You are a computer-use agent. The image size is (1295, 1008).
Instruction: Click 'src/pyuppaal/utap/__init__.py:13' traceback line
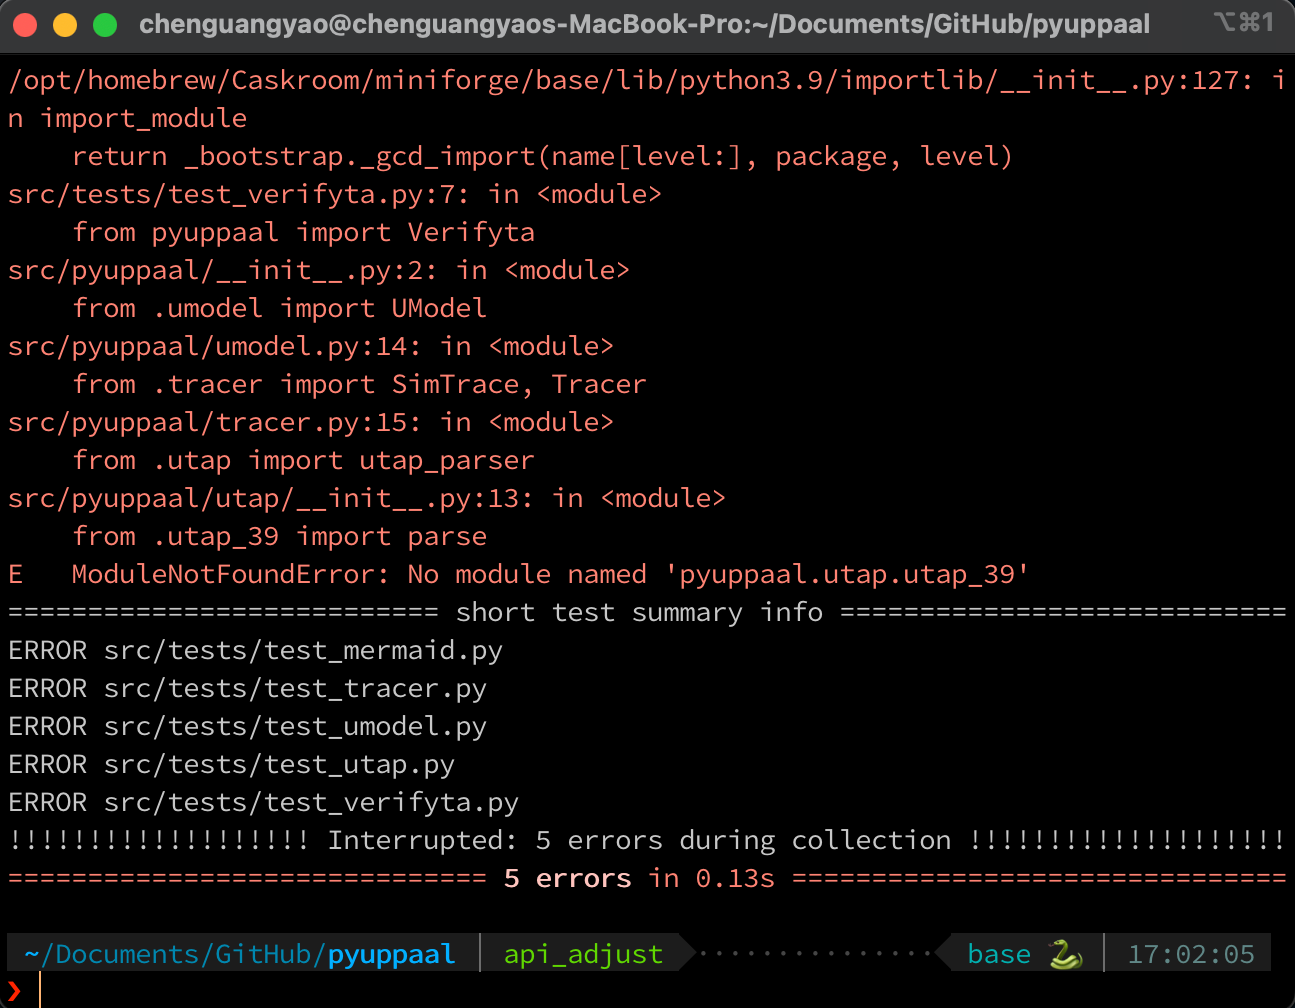tap(367, 499)
